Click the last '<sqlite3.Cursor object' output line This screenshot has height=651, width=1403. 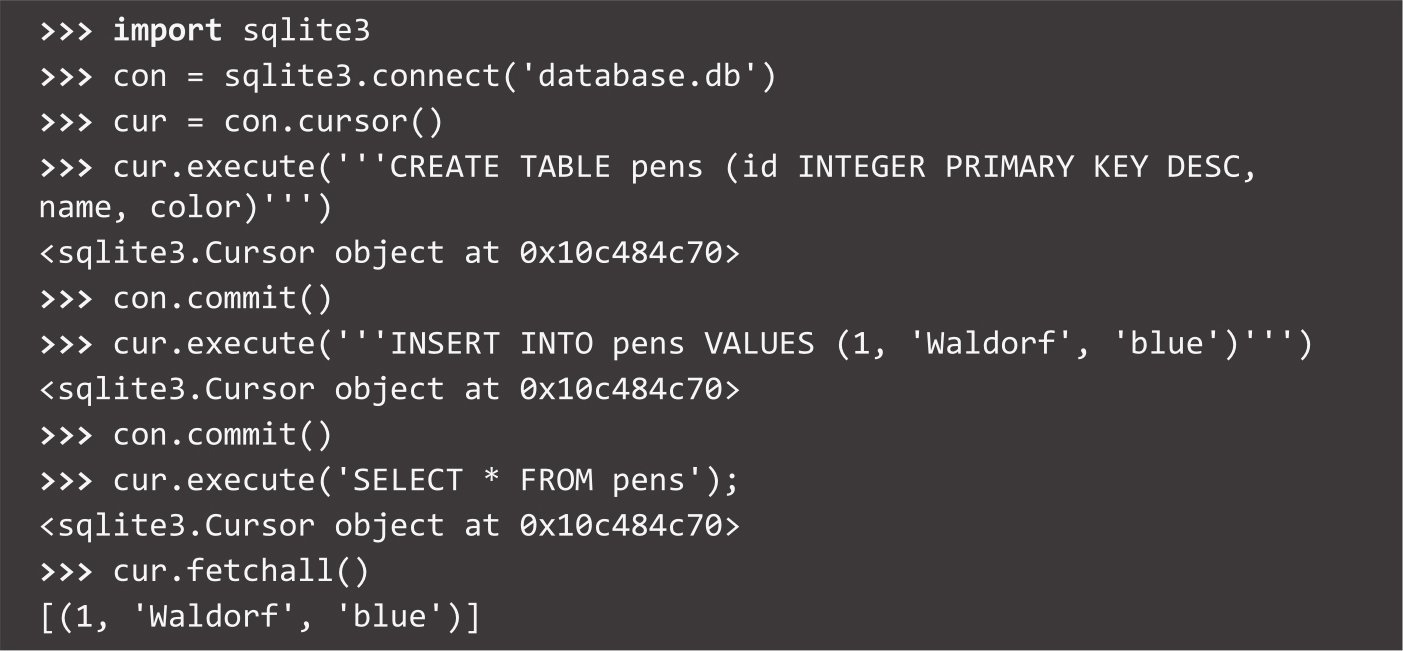pyautogui.click(x=389, y=525)
